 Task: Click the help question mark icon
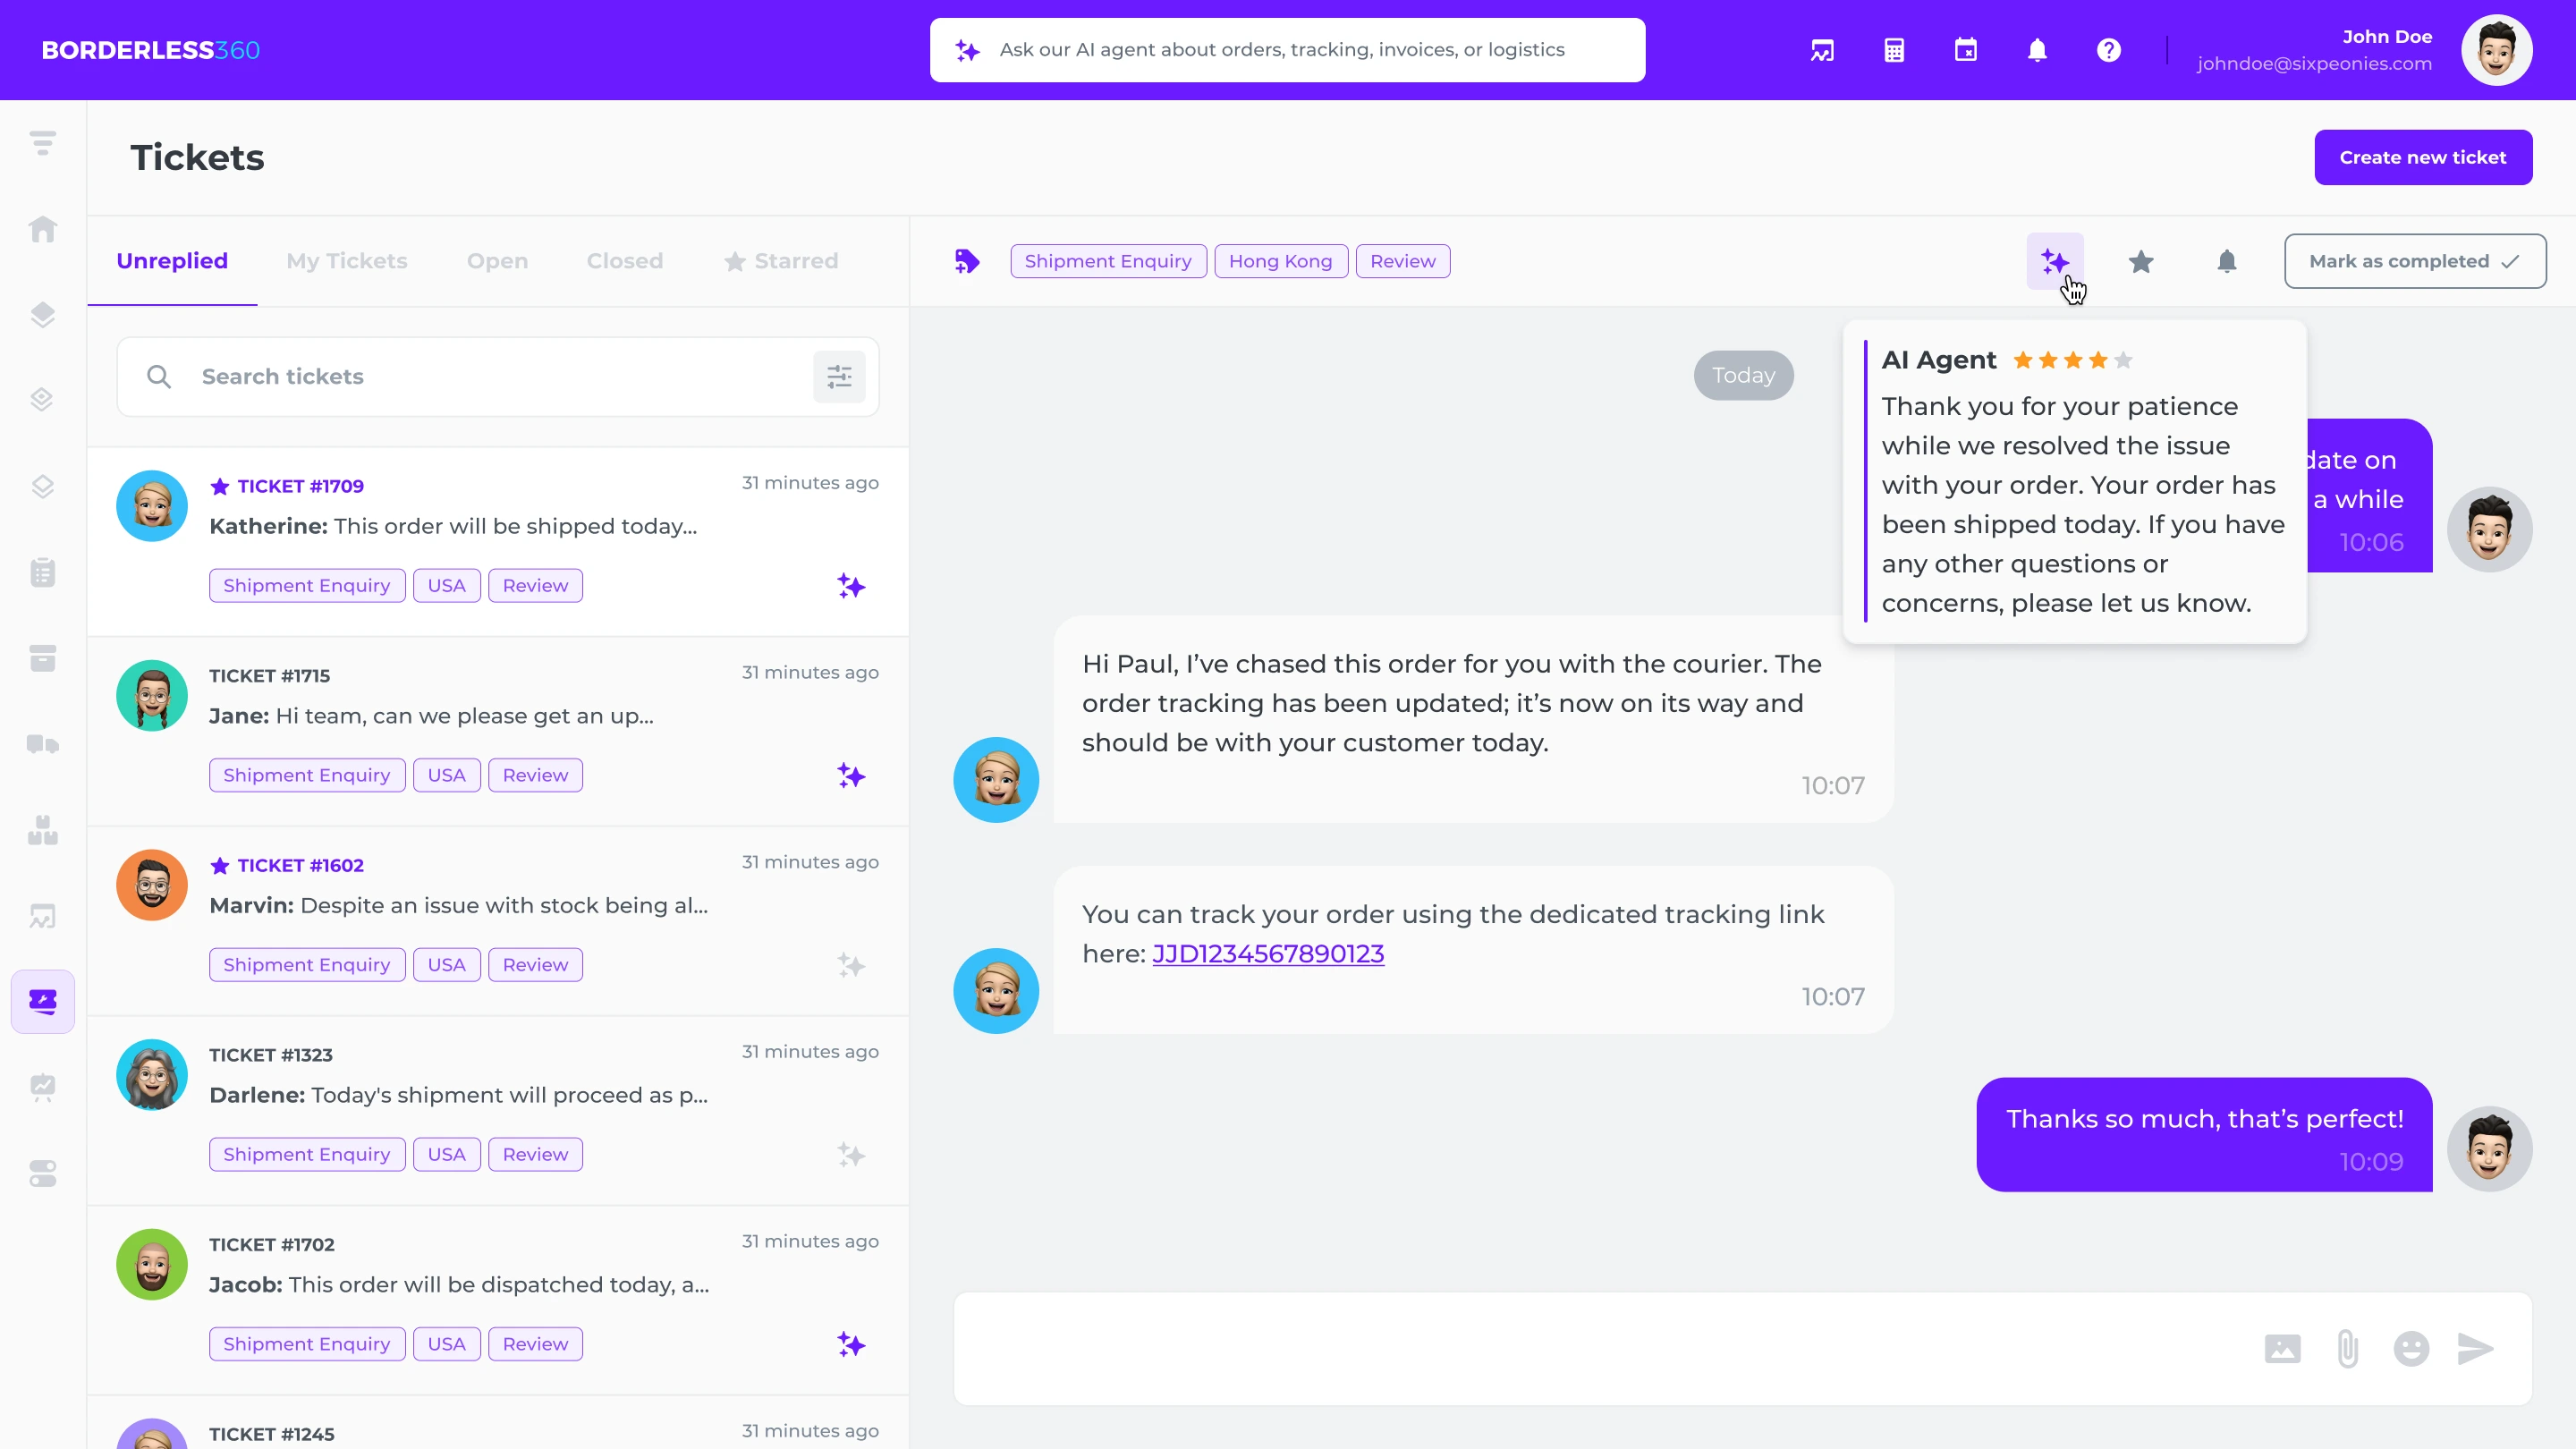click(x=2109, y=49)
